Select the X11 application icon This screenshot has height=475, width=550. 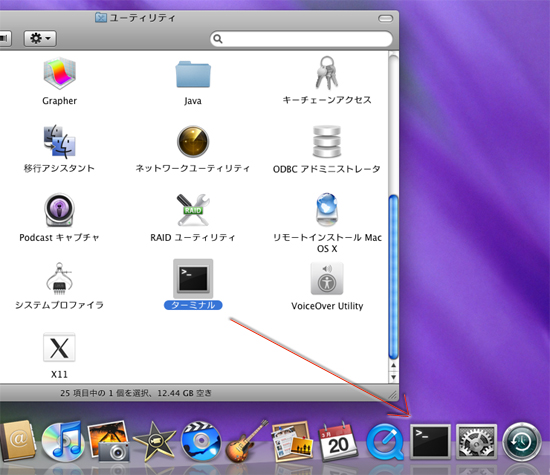coord(59,348)
